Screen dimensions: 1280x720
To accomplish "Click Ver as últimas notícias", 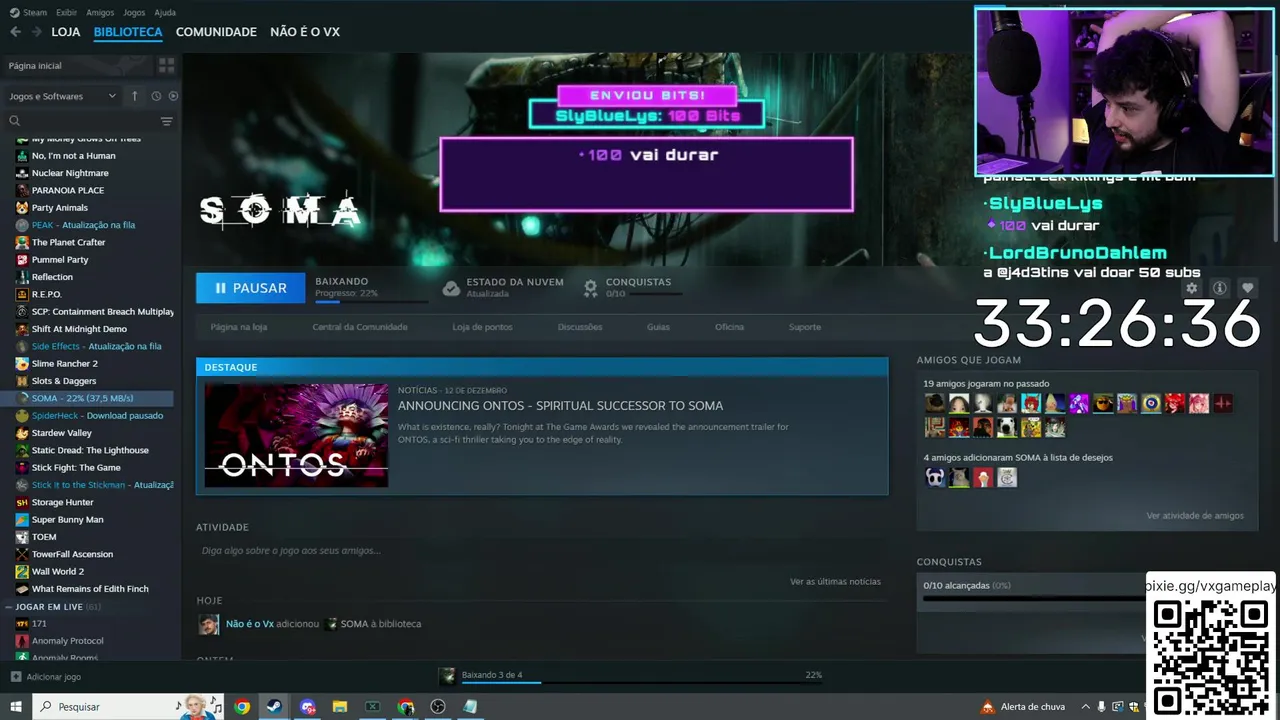I will pyautogui.click(x=835, y=581).
